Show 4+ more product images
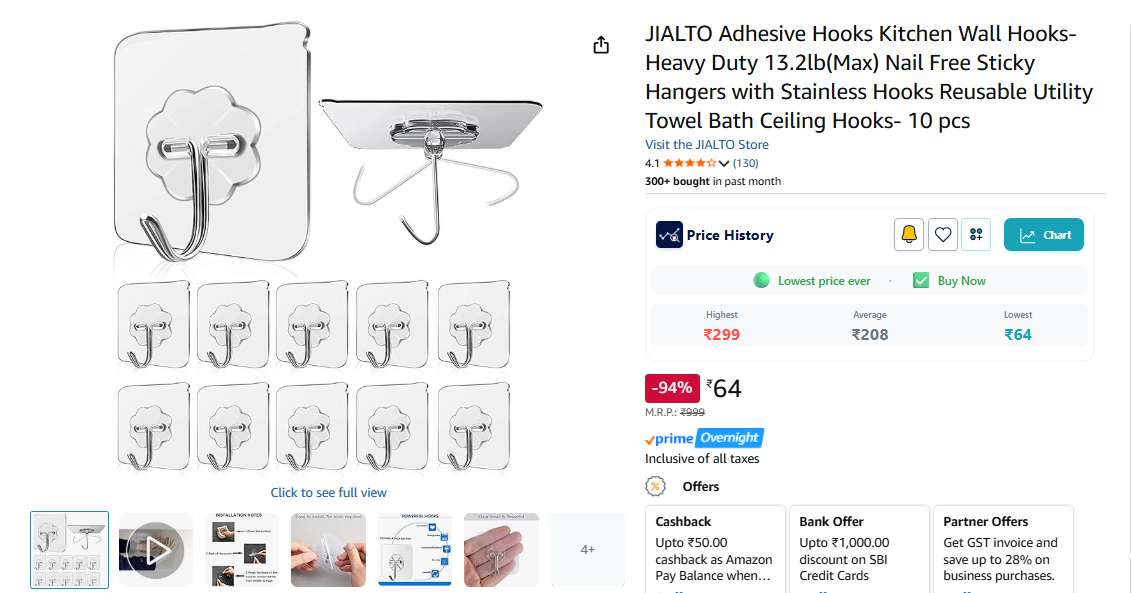1131x593 pixels. (x=588, y=550)
